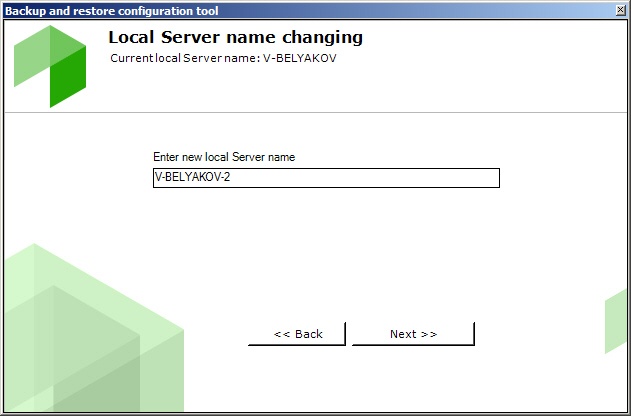Click the green shape on right edge
The width and height of the screenshot is (631, 416).
click(x=616, y=322)
